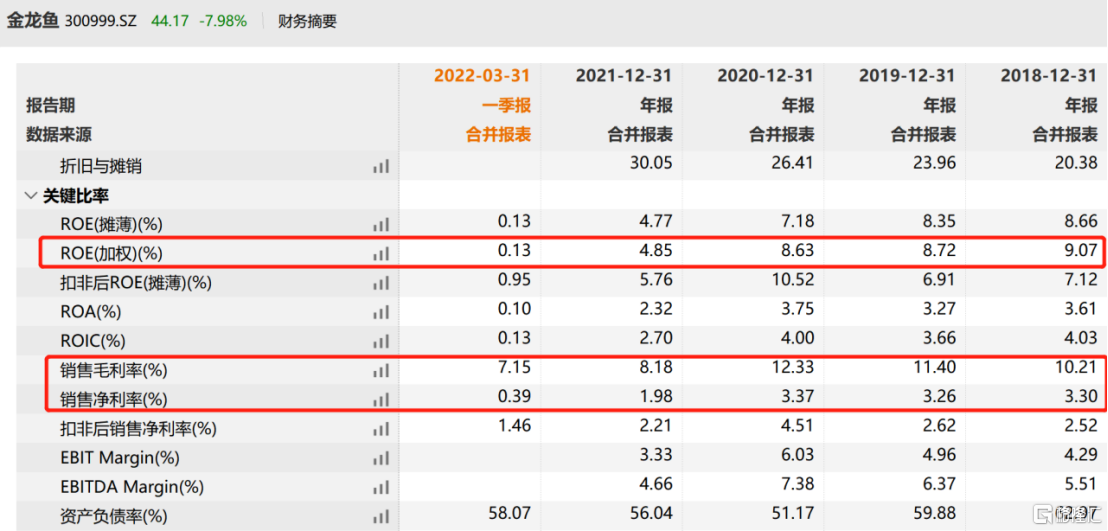
Task: Click orange 合并报表 under 2022-03-31
Action: click(499, 136)
